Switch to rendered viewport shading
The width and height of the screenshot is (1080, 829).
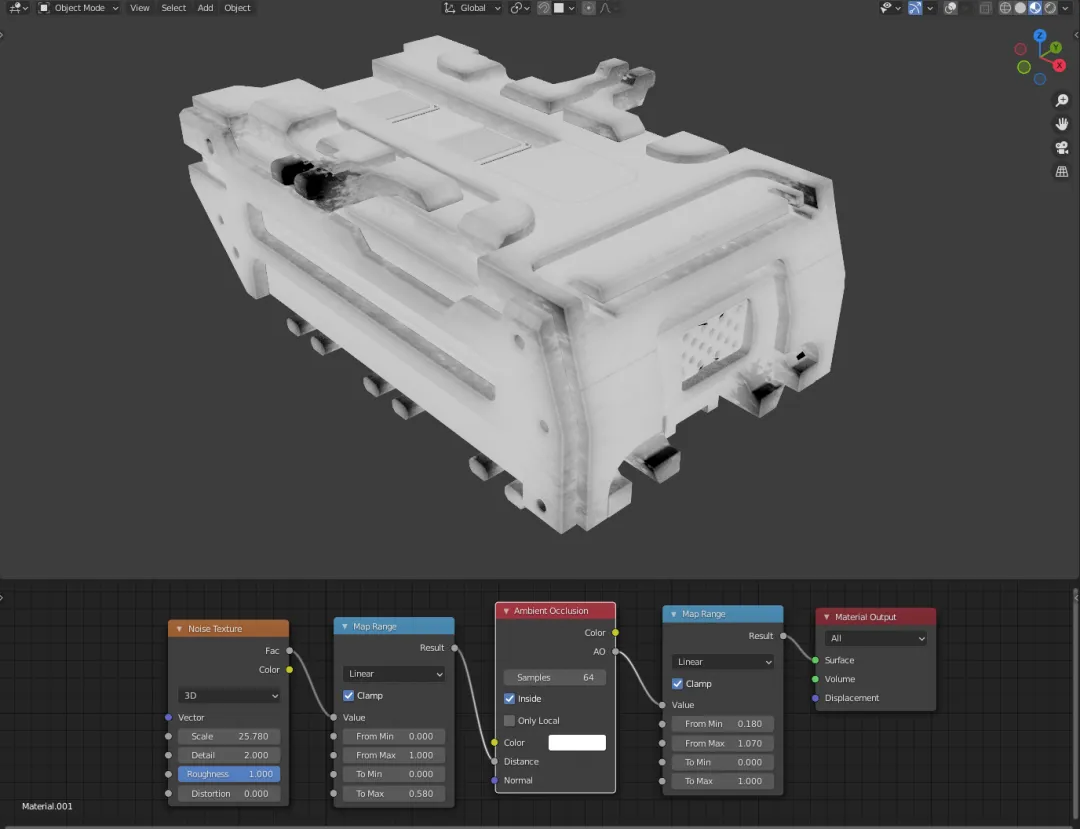click(x=1050, y=8)
